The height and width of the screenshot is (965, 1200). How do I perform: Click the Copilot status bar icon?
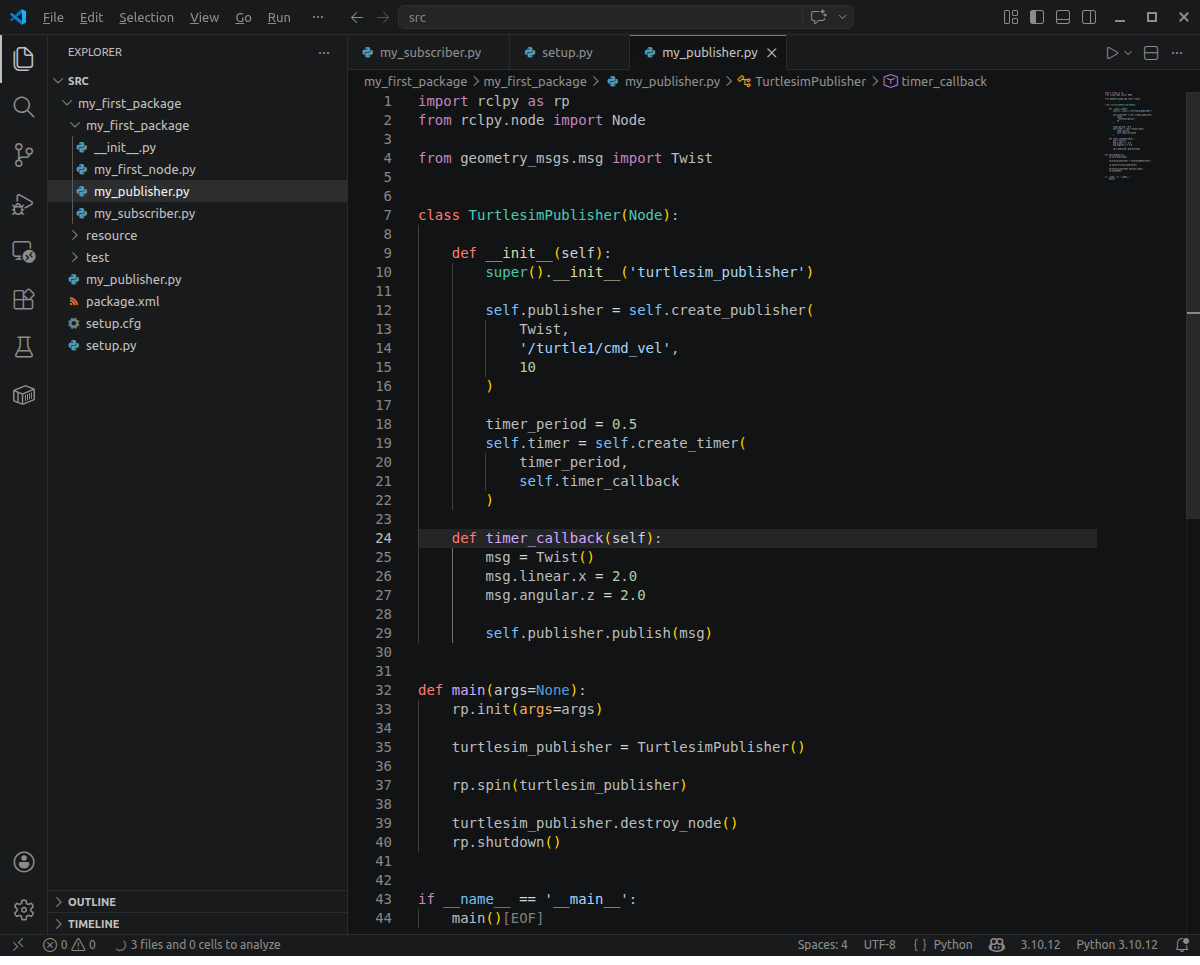click(x=996, y=944)
